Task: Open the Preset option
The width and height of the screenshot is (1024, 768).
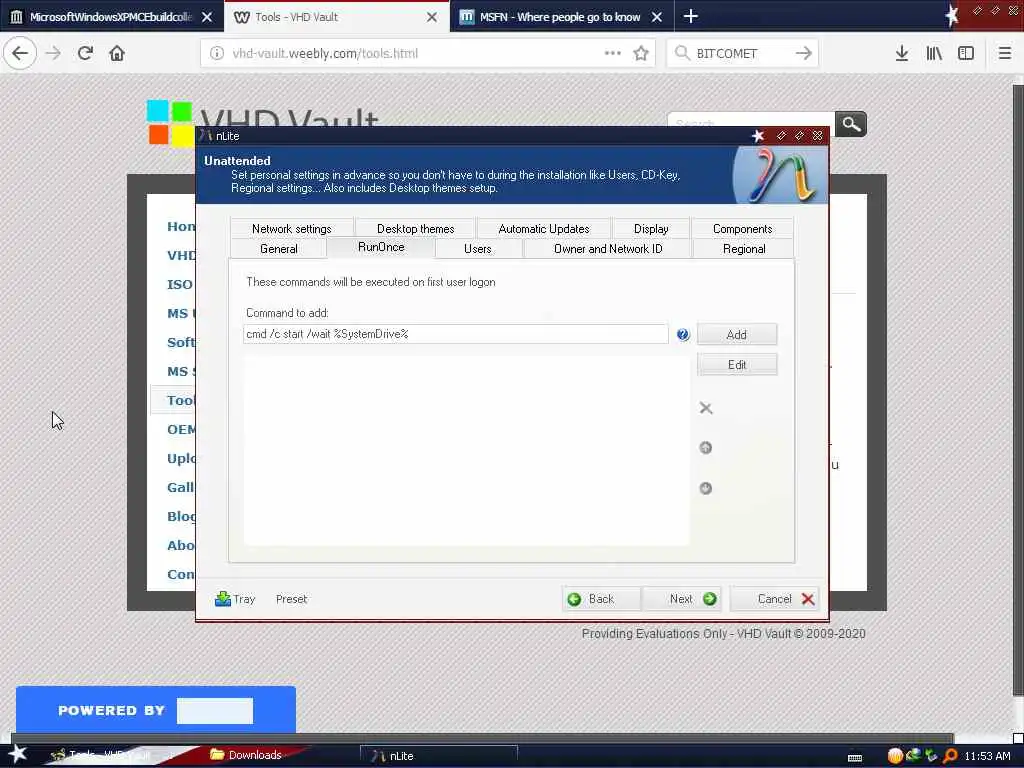Action: [291, 599]
